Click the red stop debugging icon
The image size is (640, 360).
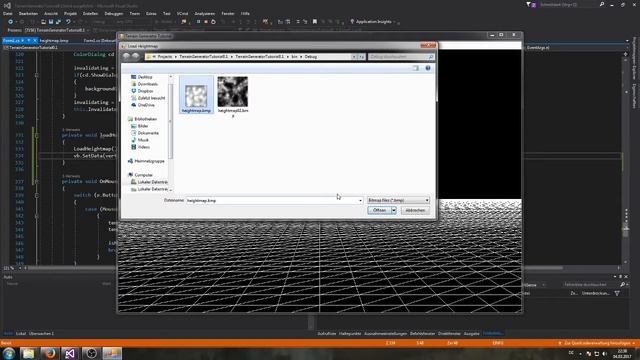(x=206, y=22)
